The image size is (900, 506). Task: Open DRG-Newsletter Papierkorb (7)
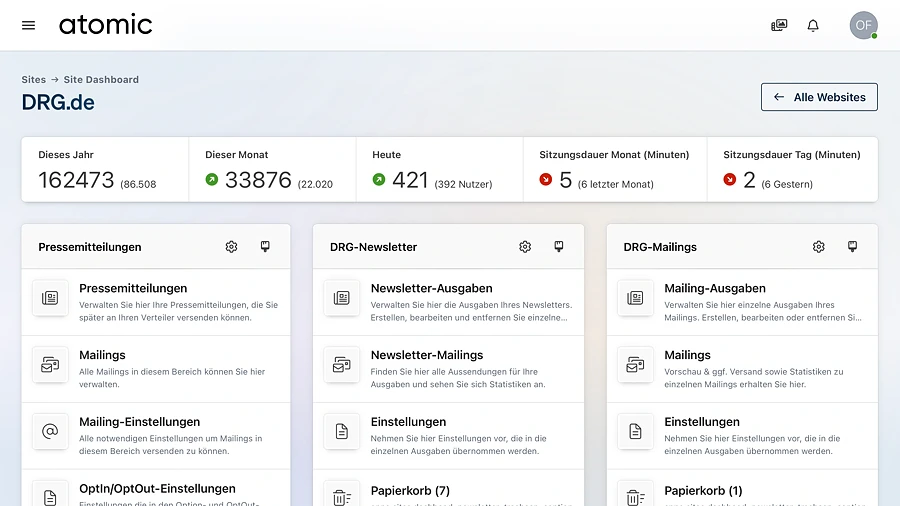tap(448, 488)
